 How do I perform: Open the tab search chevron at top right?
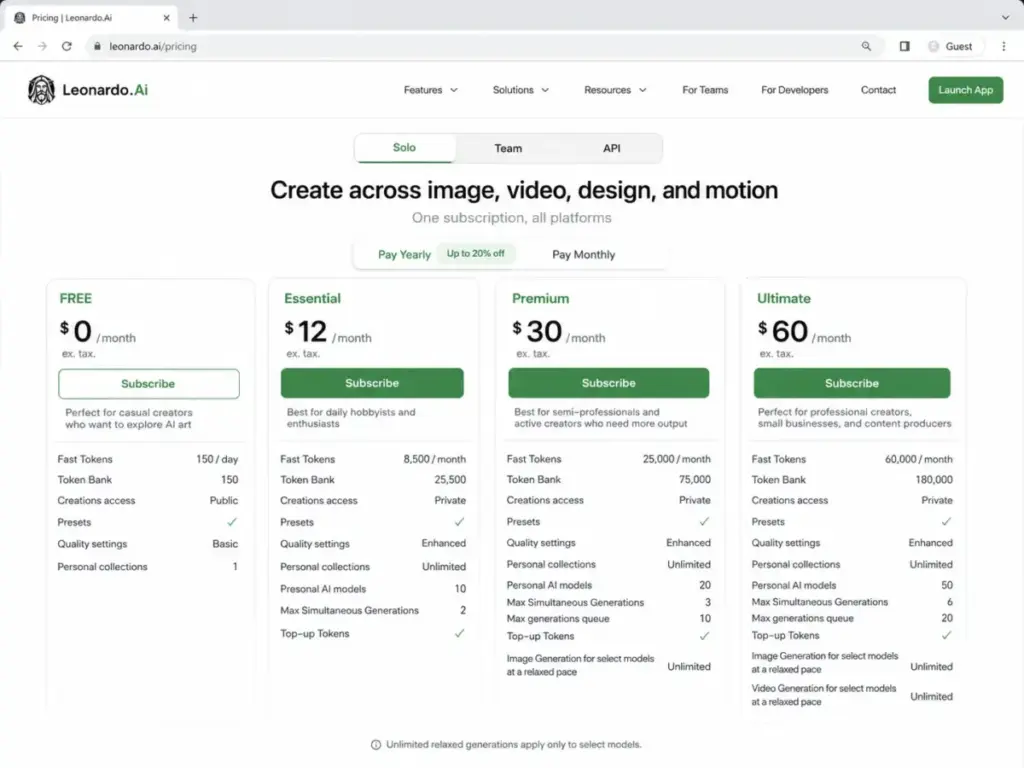pos(1006,18)
